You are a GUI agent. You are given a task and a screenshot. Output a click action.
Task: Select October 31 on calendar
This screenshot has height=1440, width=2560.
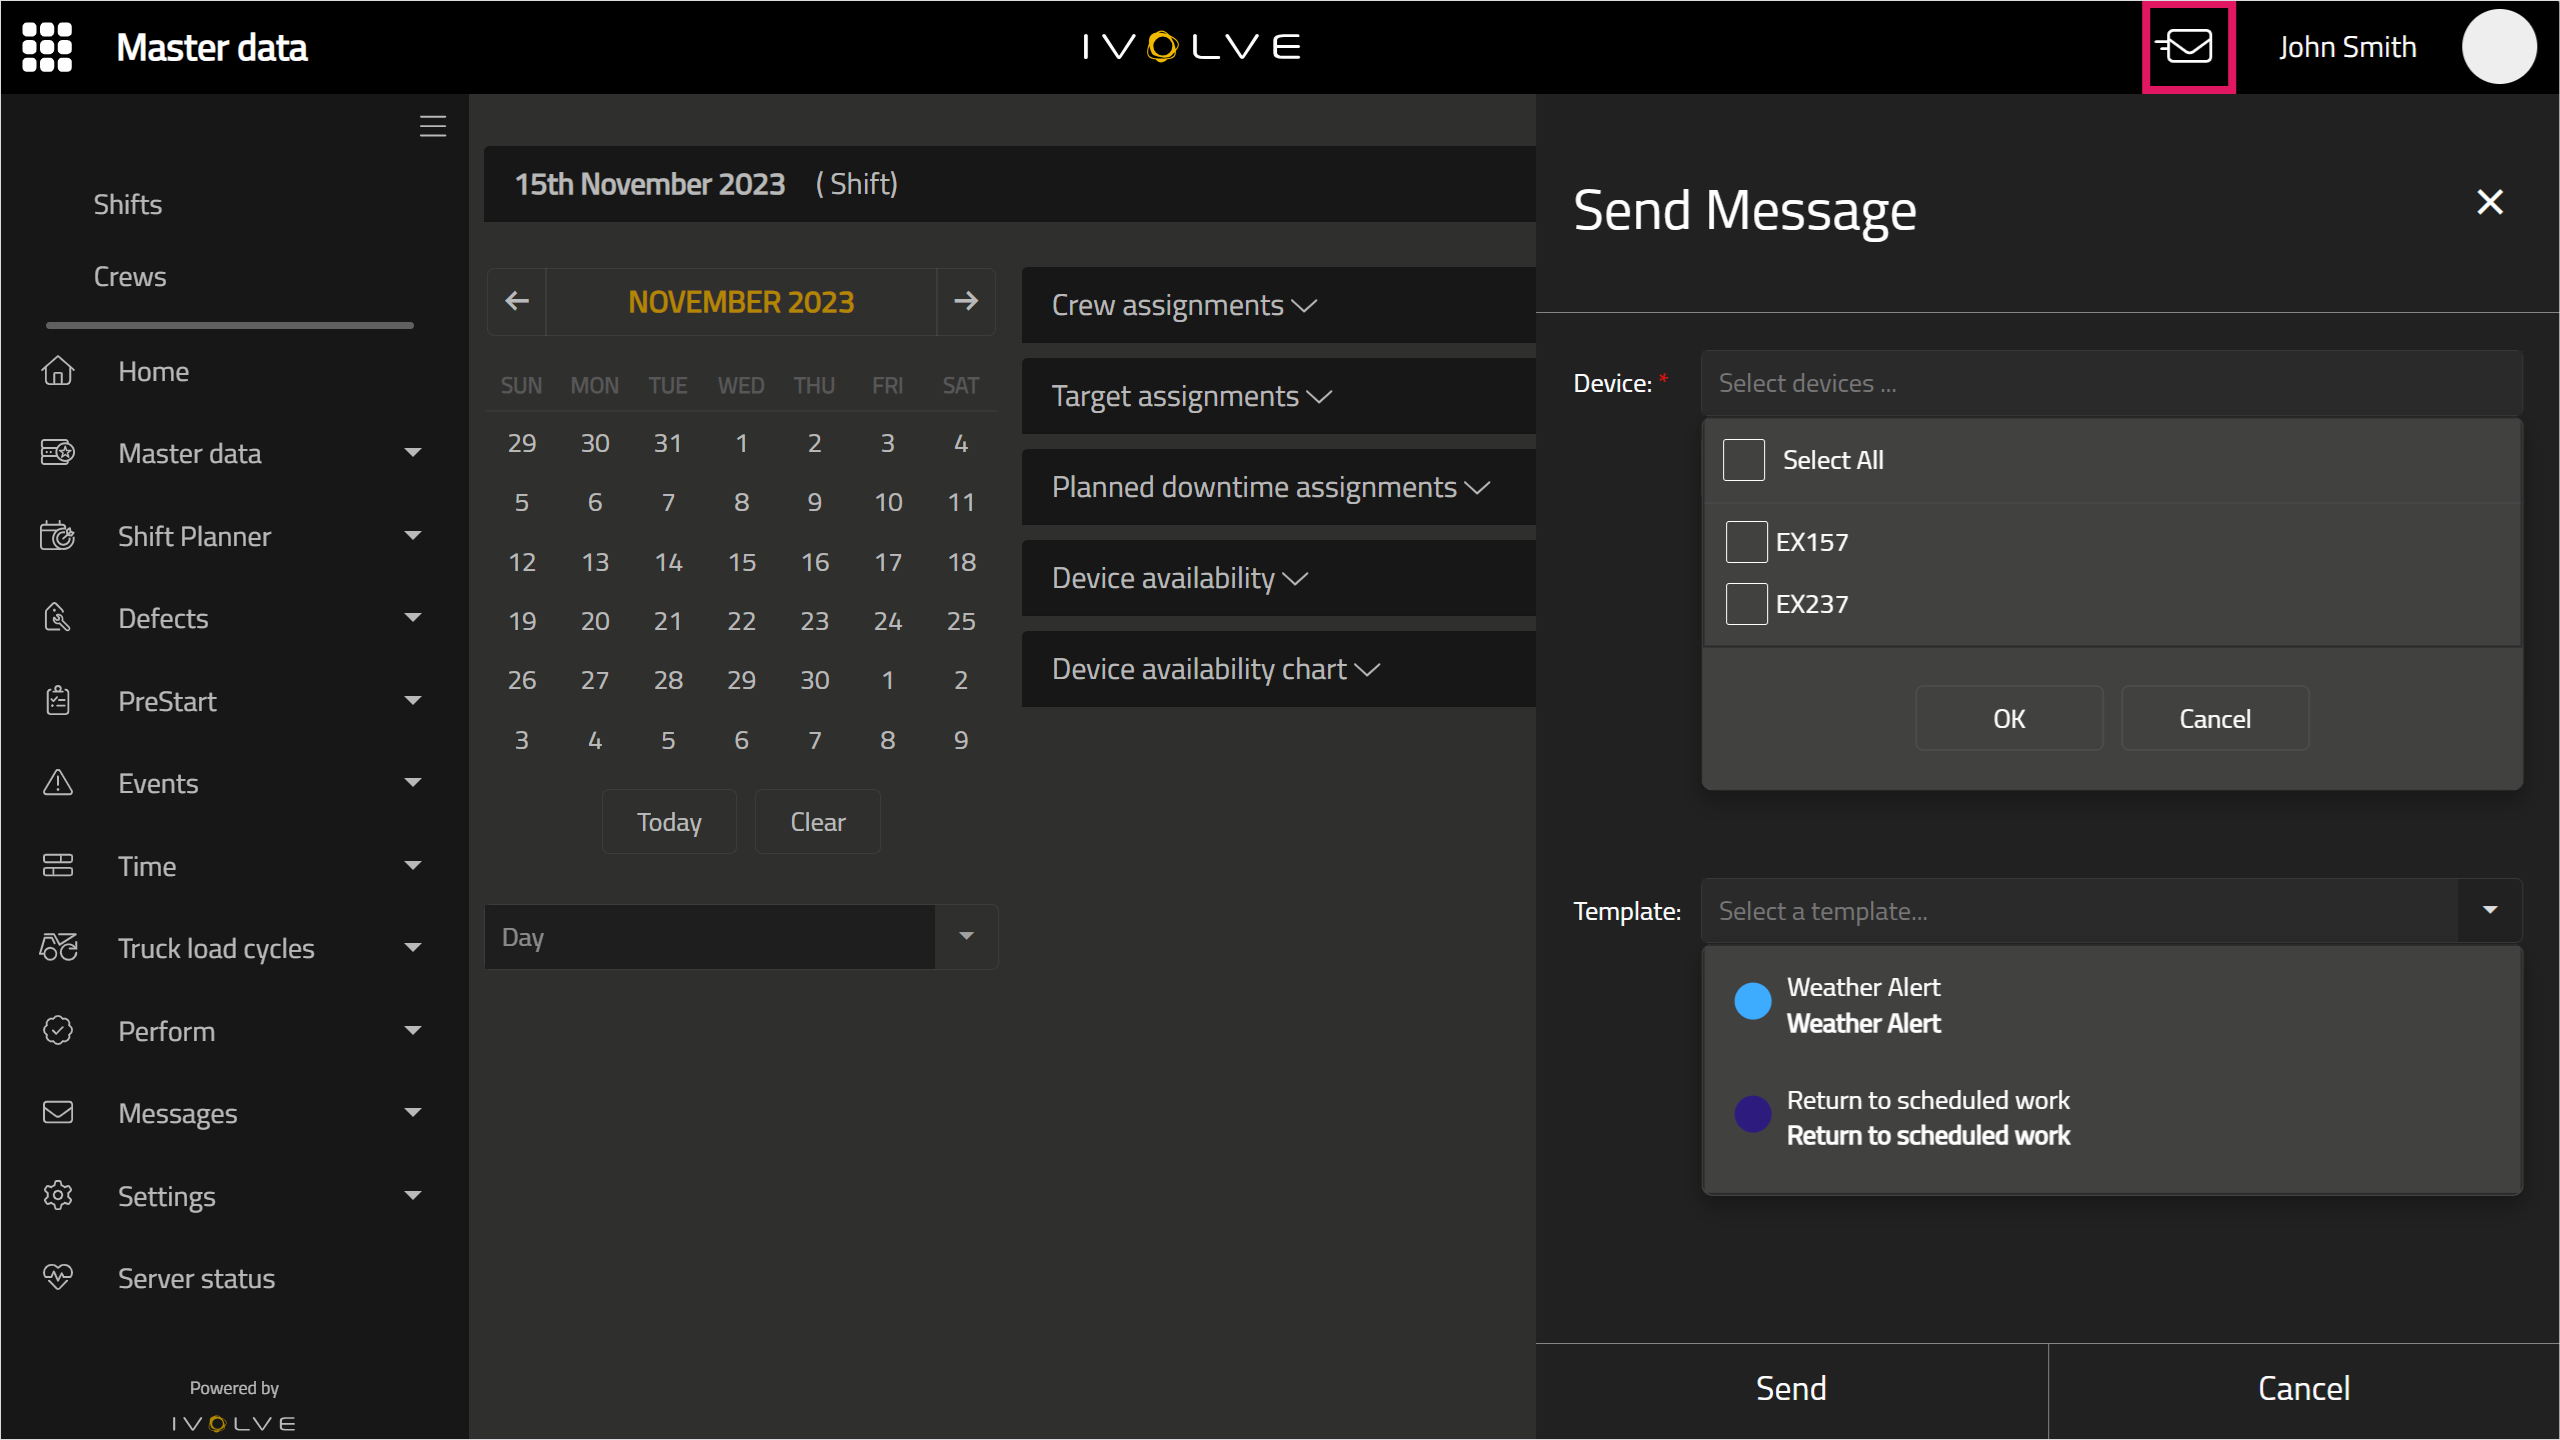click(668, 443)
